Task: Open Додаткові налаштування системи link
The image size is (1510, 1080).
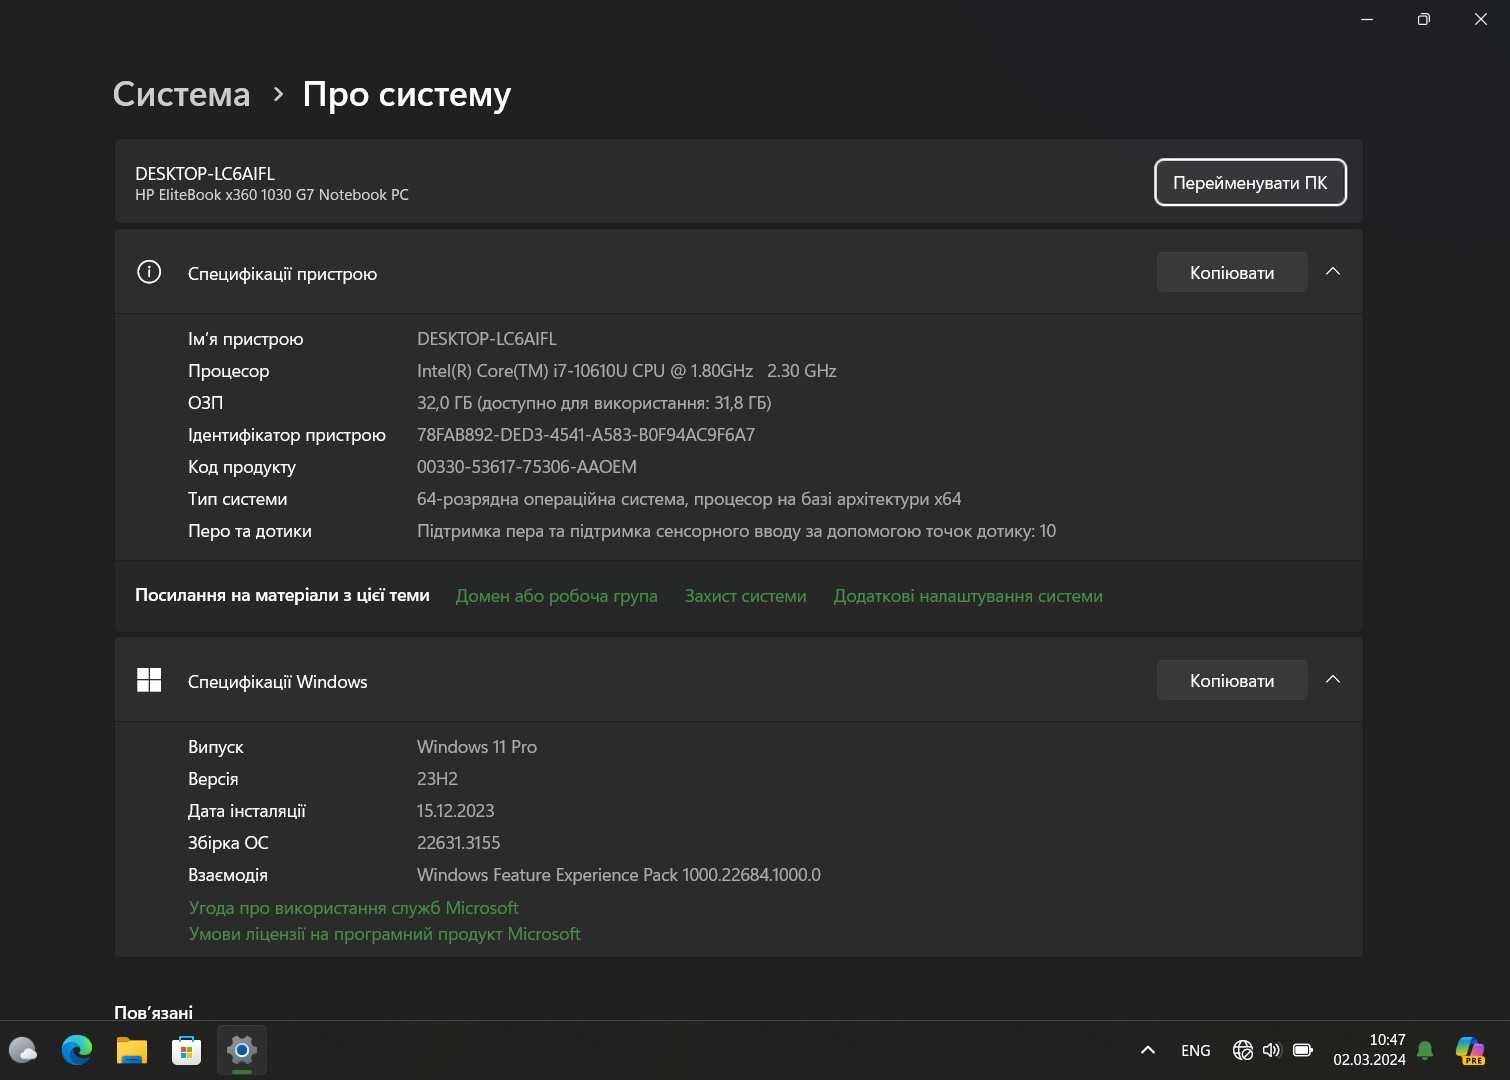Action: 968,596
